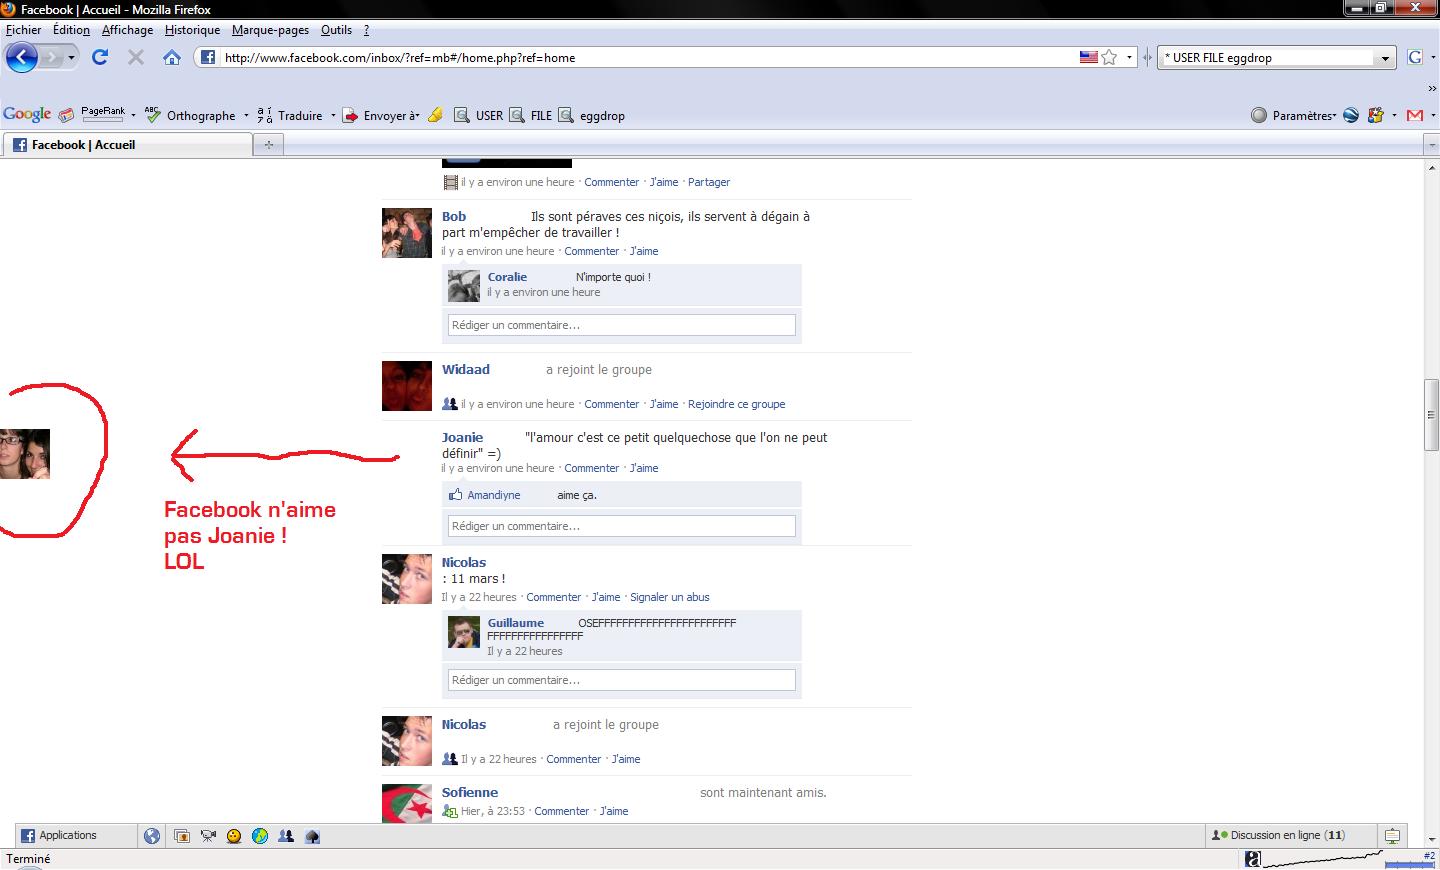Open the Photos app icon in bar
Image resolution: width=1440 pixels, height=870 pixels.
pyautogui.click(x=182, y=836)
